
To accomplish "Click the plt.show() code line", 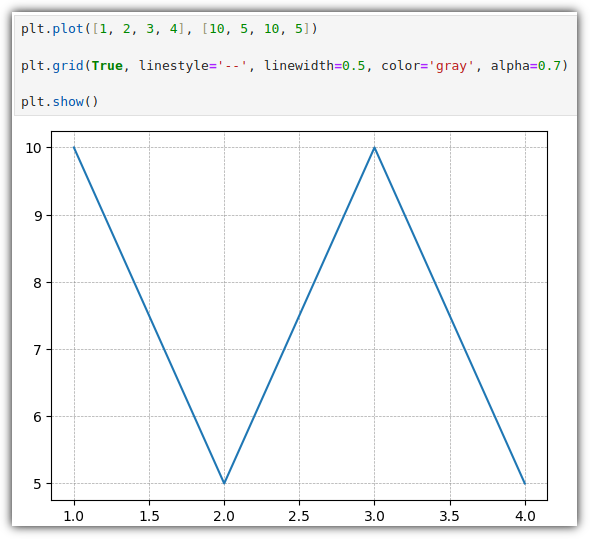I will (x=59, y=102).
